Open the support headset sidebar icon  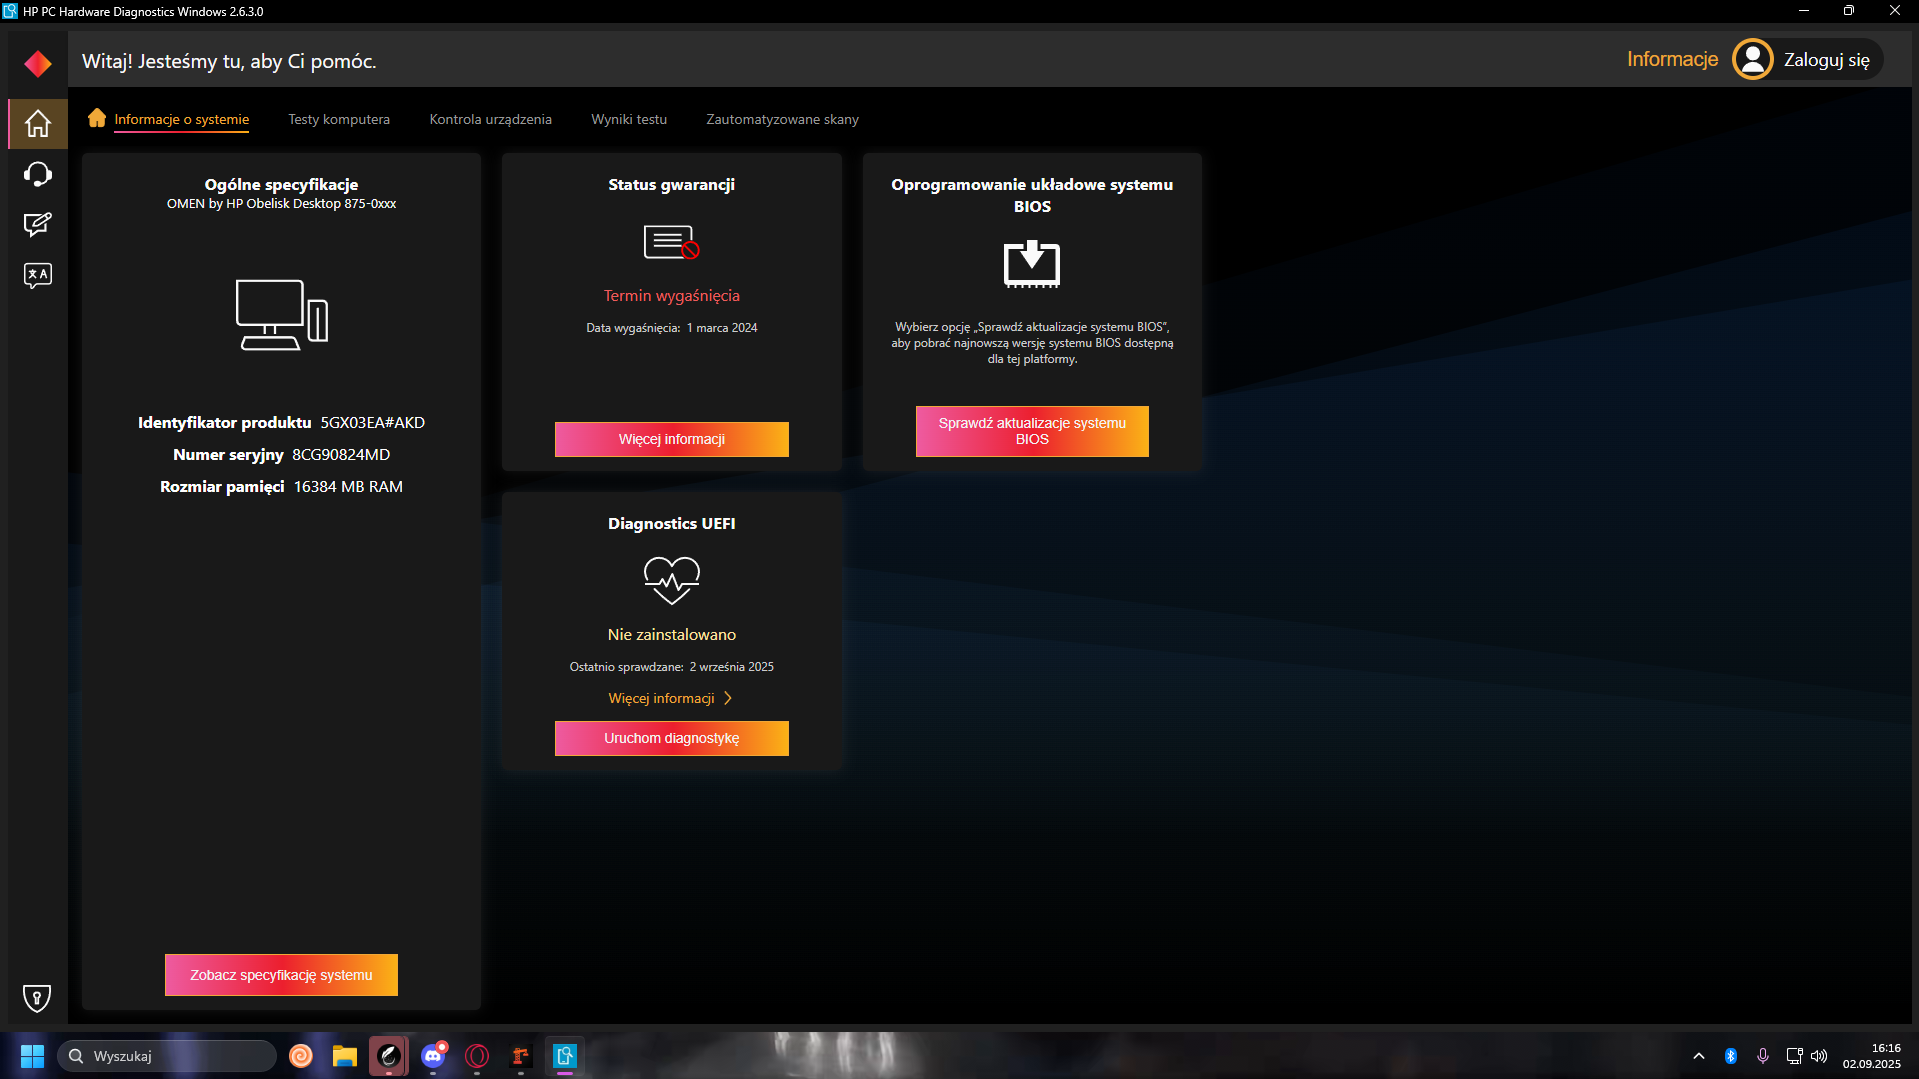[x=38, y=174]
